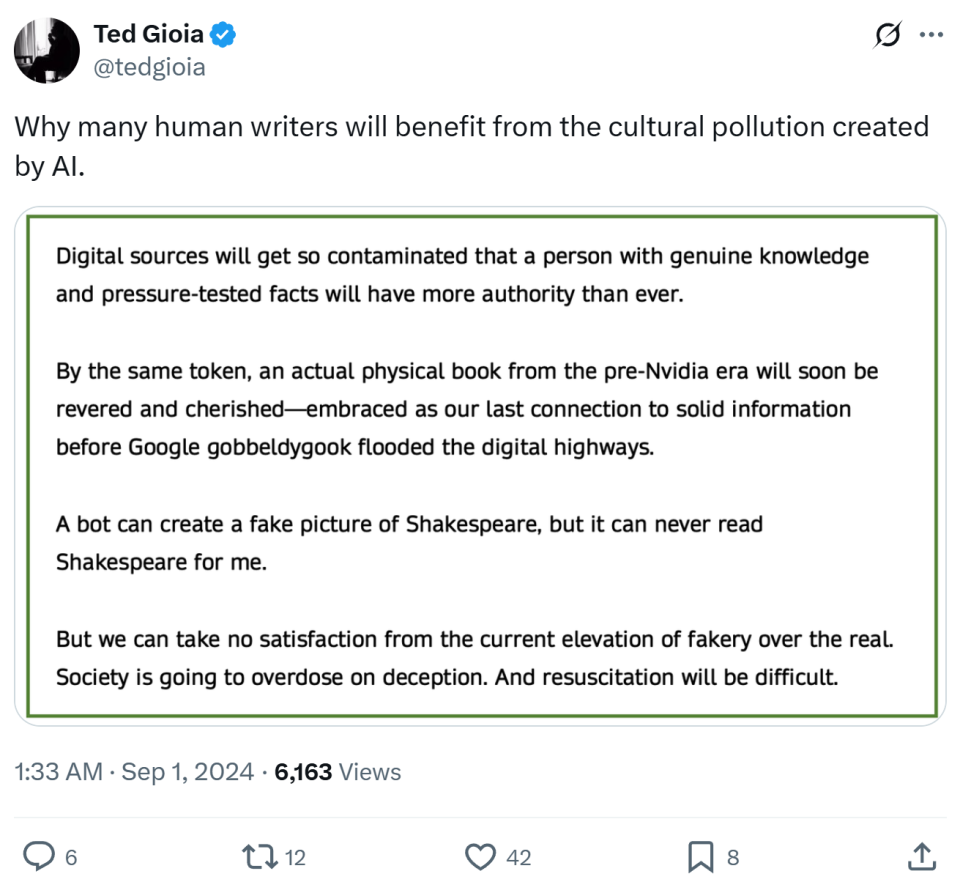The width and height of the screenshot is (960, 882).
Task: Open the embedded quote image
Action: (x=480, y=464)
